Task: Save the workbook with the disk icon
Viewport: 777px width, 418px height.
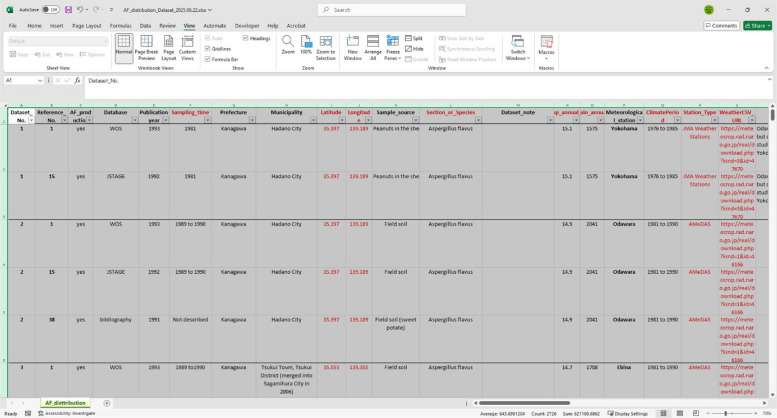Action: 68,9
